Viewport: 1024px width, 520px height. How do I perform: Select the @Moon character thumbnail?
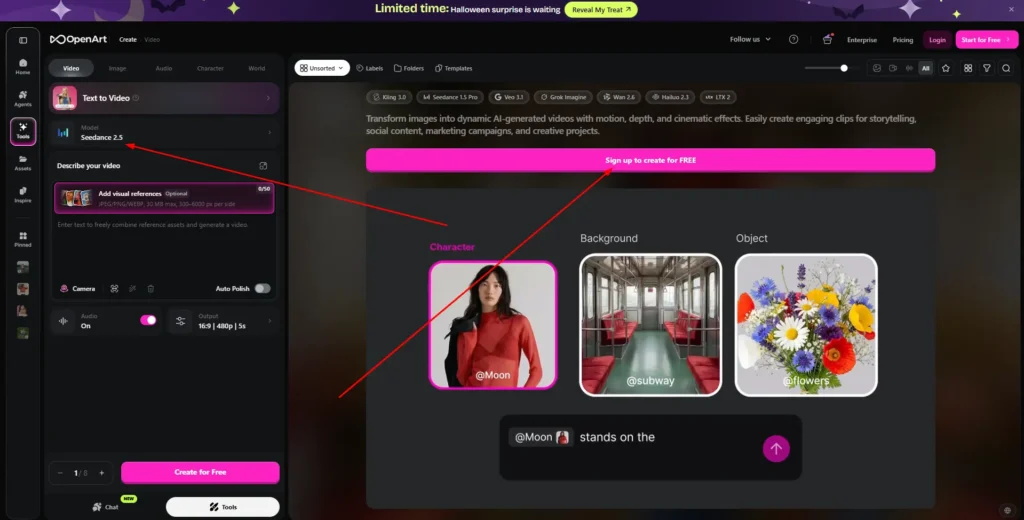pyautogui.click(x=493, y=325)
